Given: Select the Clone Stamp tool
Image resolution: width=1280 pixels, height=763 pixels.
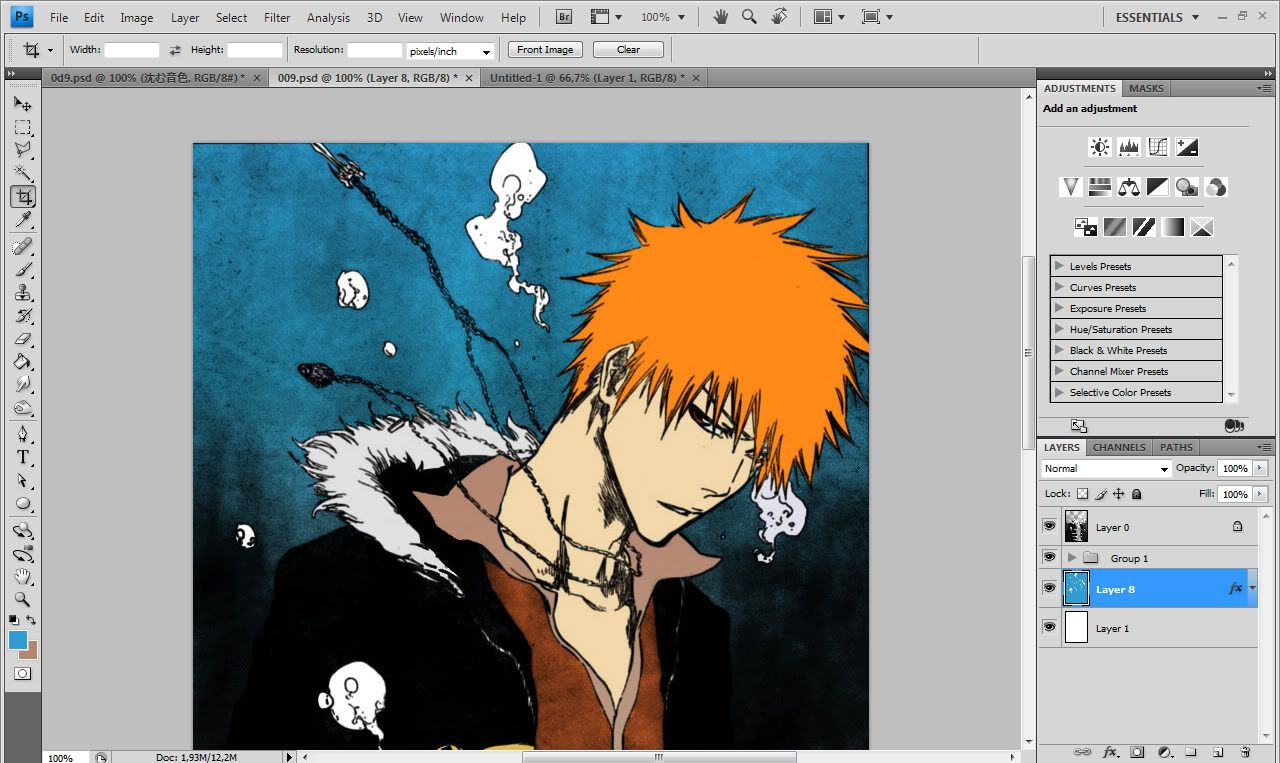Looking at the screenshot, I should pos(22,293).
